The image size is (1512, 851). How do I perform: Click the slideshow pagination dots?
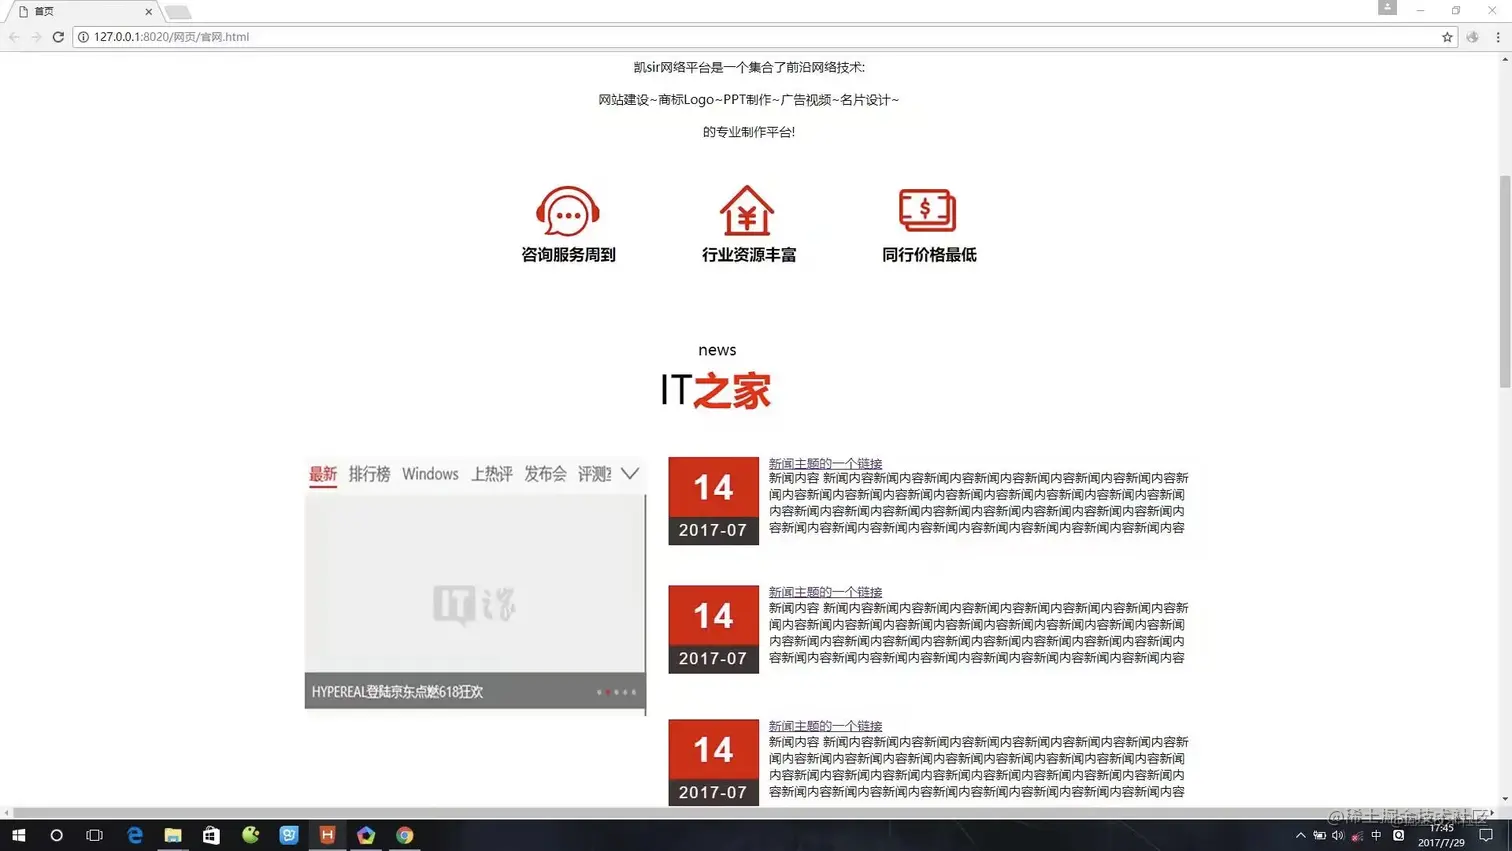point(616,692)
